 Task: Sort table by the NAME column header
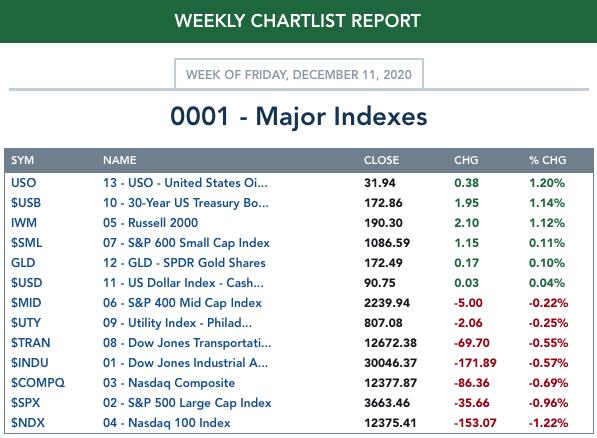(120, 160)
